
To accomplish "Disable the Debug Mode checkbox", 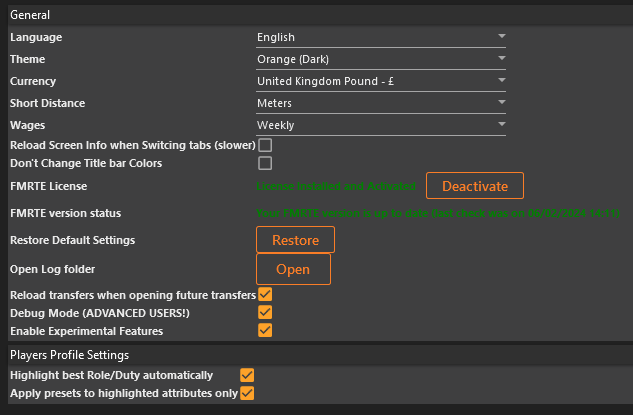I will click(x=265, y=313).
